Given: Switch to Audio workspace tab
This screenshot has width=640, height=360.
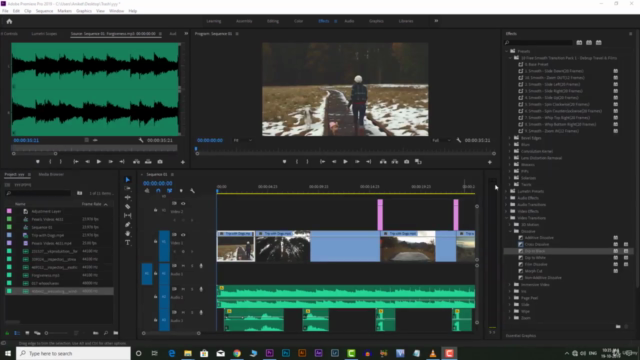Looking at the screenshot, I should coord(349,21).
